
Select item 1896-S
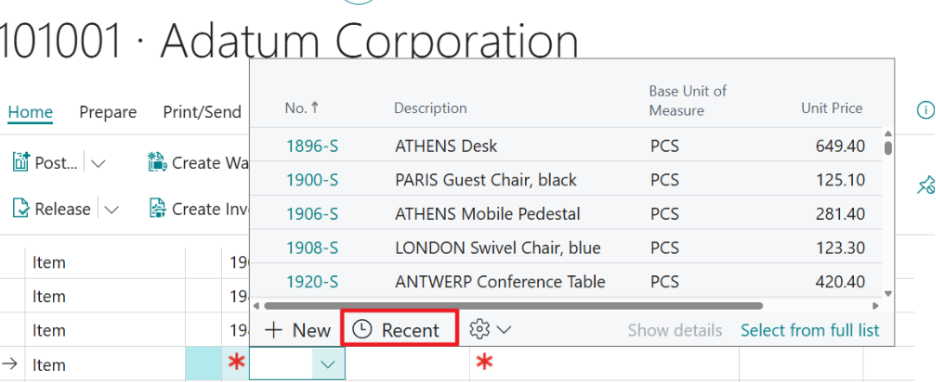312,146
